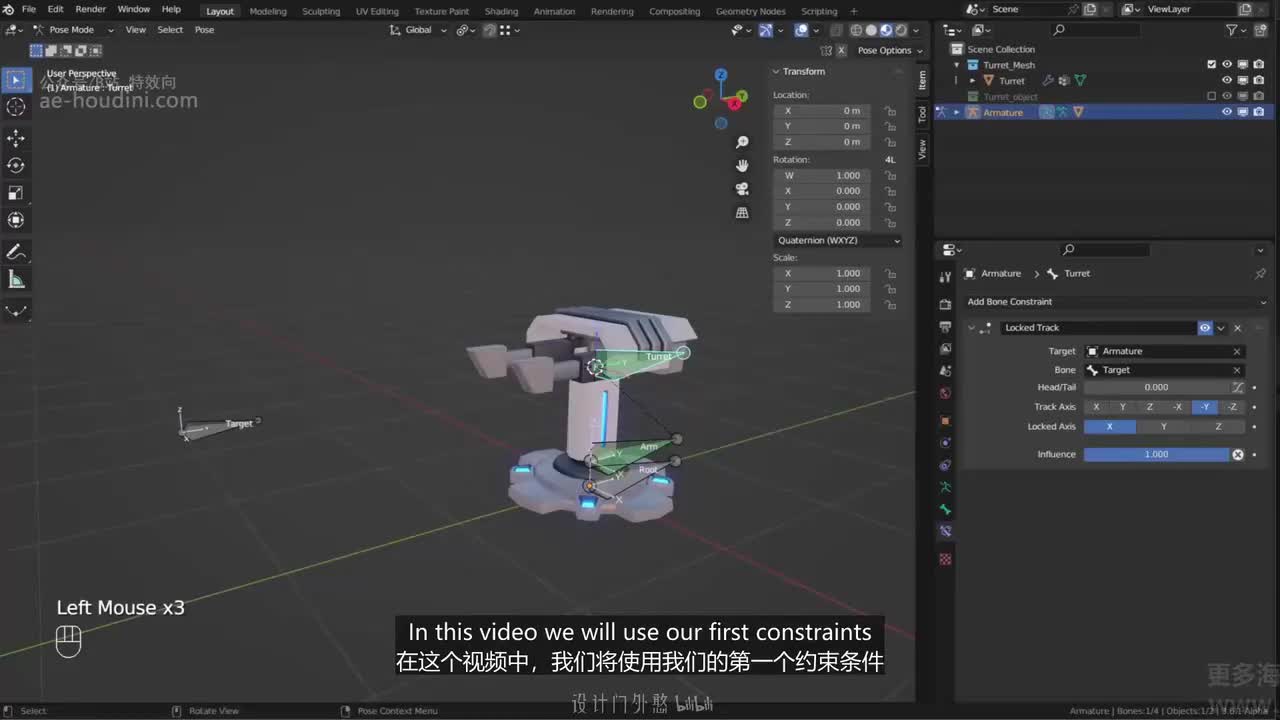Open the Armature data properties tab icon

point(945,487)
